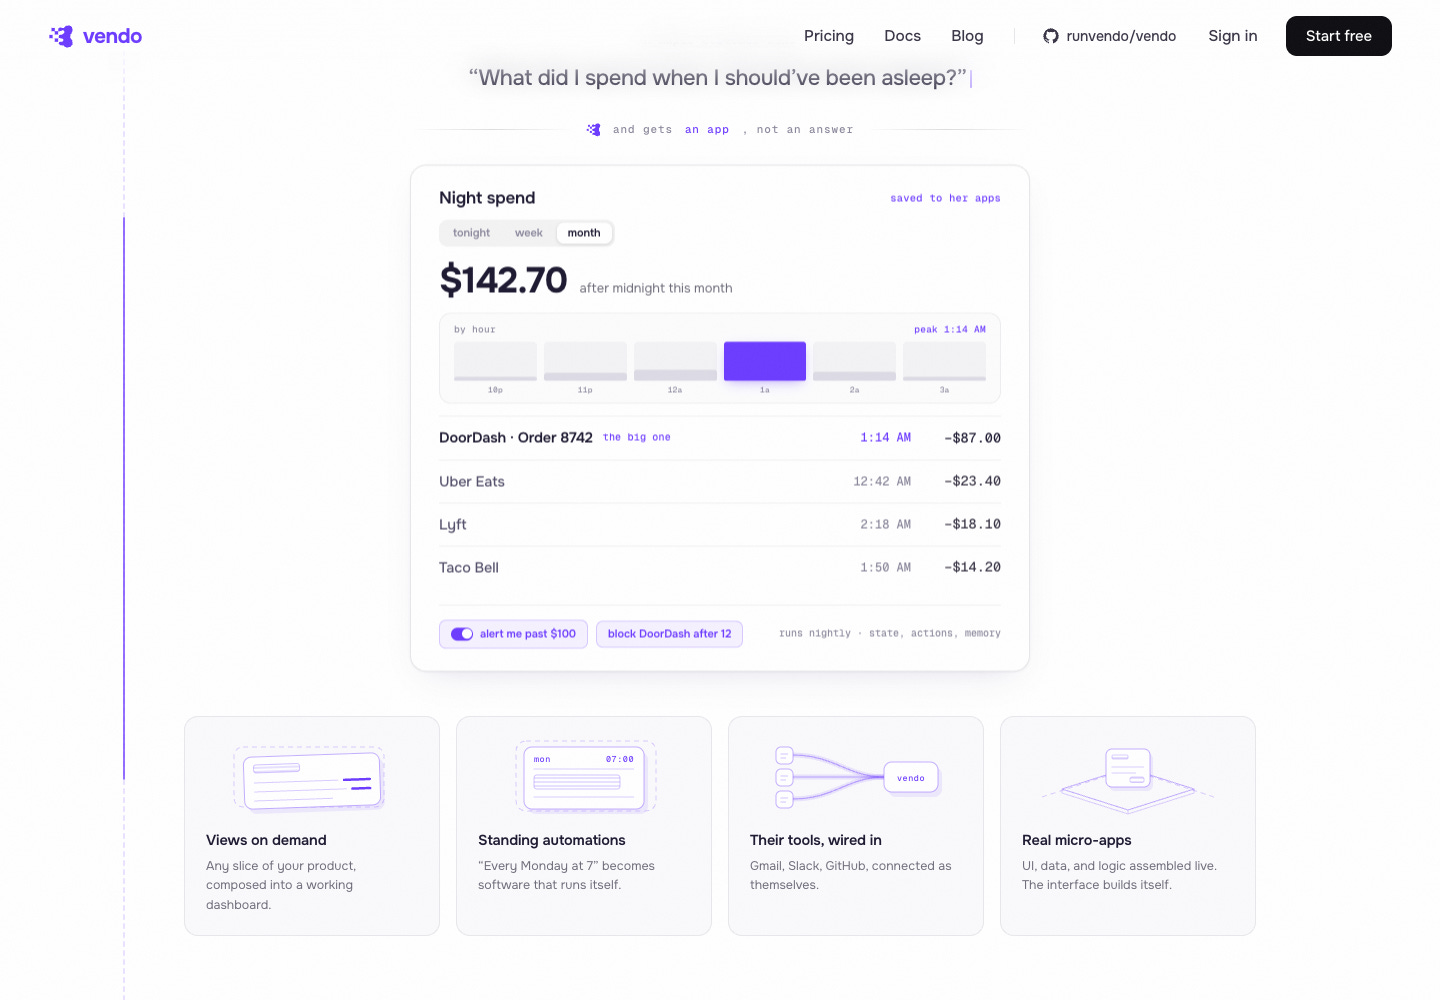This screenshot has height=1000, width=1440.
Task: Click the 2a bar in hourly chart
Action: (854, 361)
